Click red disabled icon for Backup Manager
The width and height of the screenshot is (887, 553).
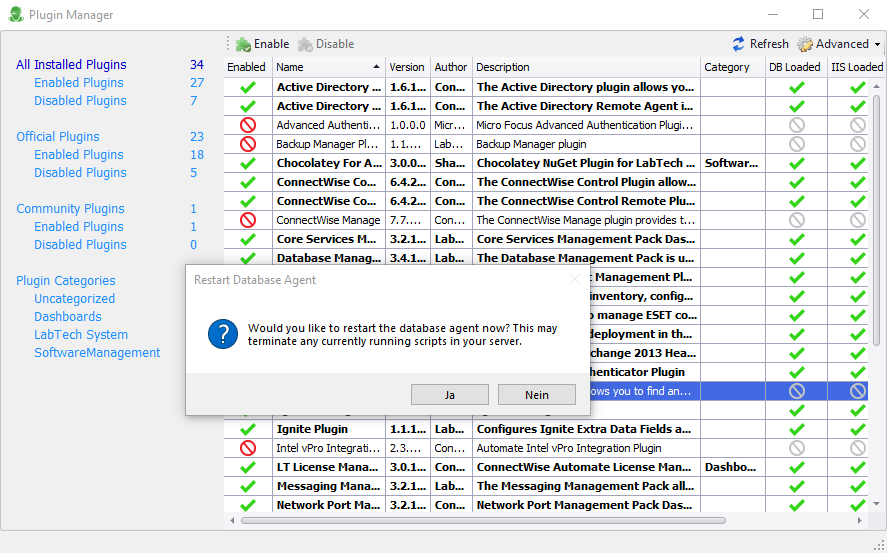(248, 144)
